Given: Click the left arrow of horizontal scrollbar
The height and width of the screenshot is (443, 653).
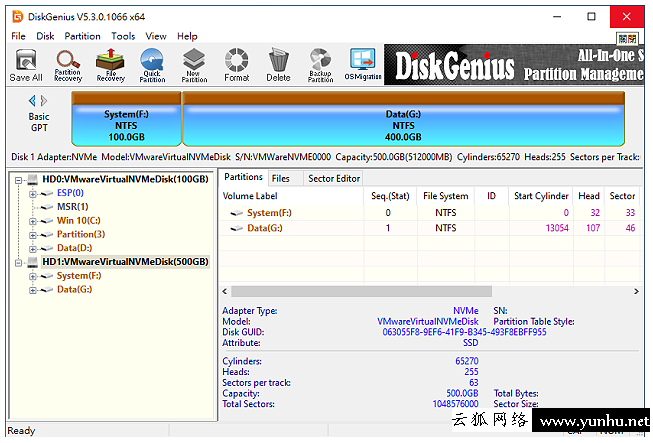Looking at the screenshot, I should (225, 291).
